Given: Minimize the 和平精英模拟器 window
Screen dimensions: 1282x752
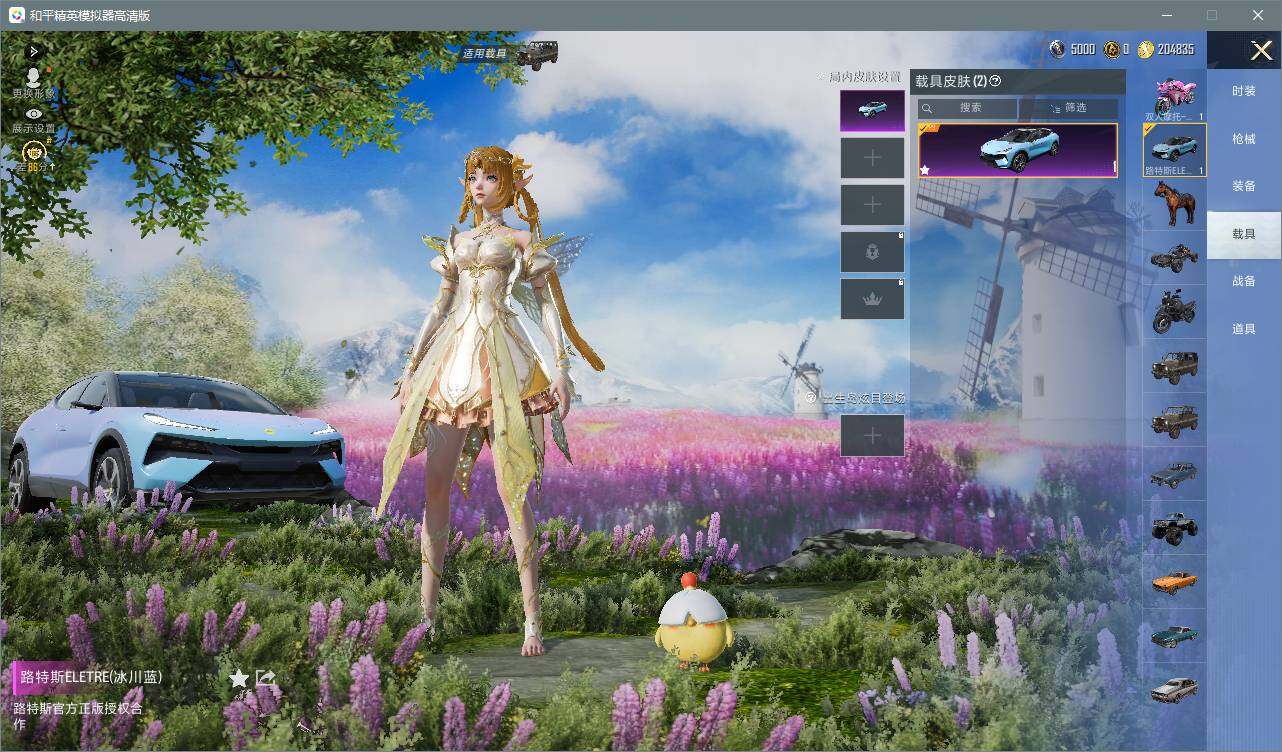Looking at the screenshot, I should (x=1166, y=15).
